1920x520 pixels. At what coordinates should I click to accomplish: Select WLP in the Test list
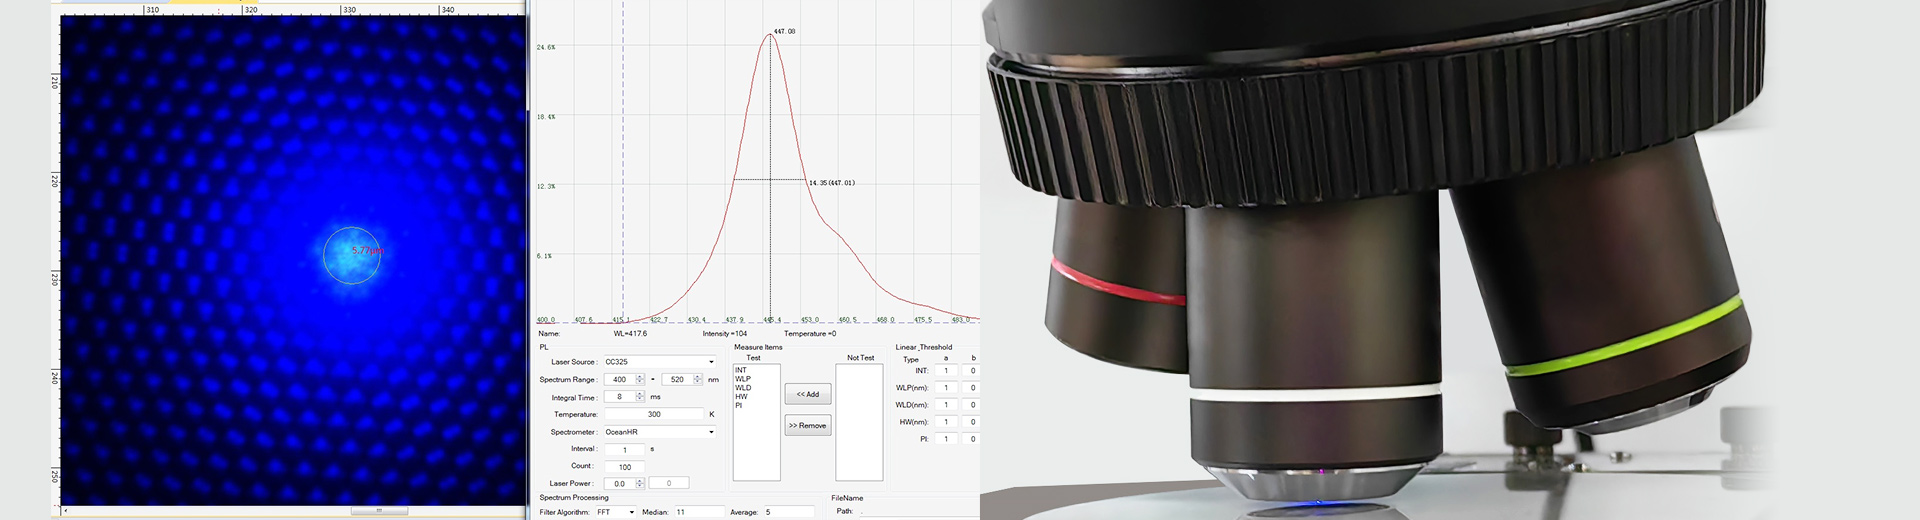(x=743, y=379)
